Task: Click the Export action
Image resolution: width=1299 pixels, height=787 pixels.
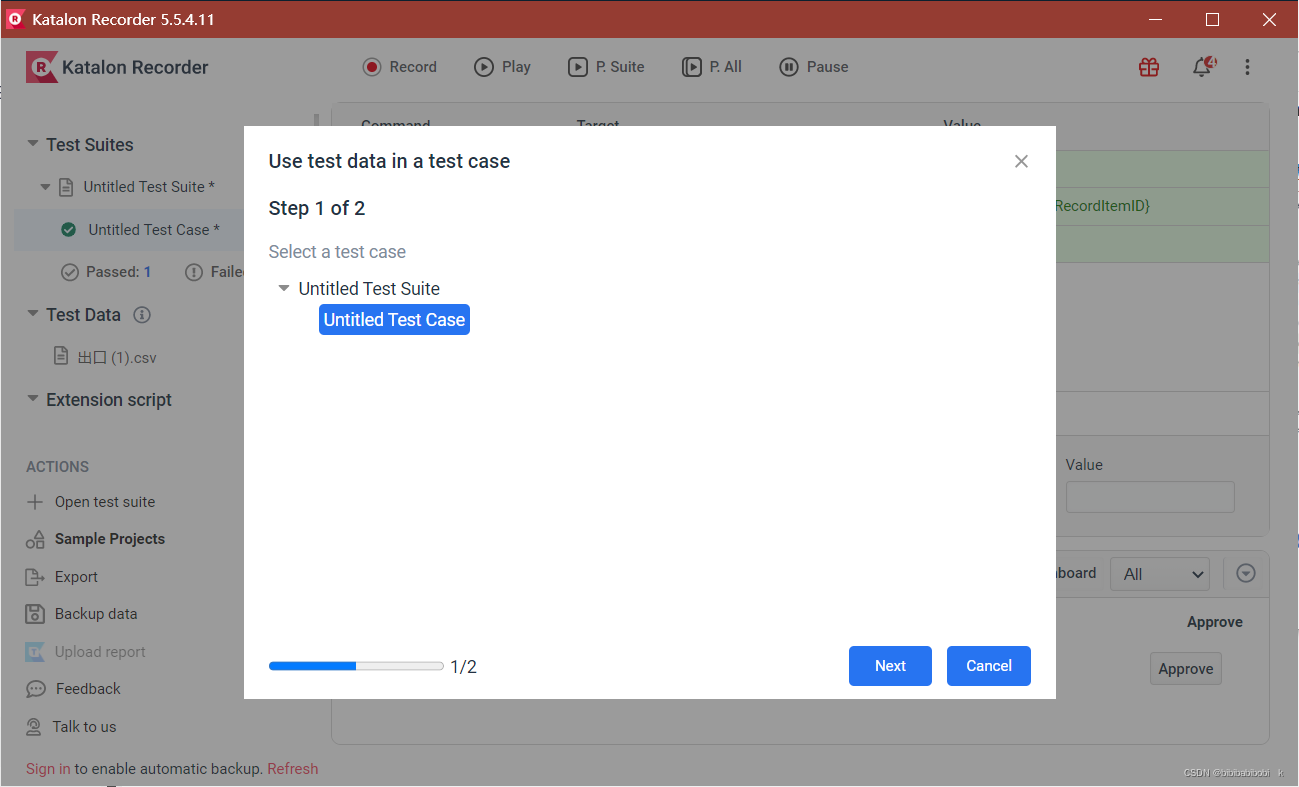Action: point(76,577)
